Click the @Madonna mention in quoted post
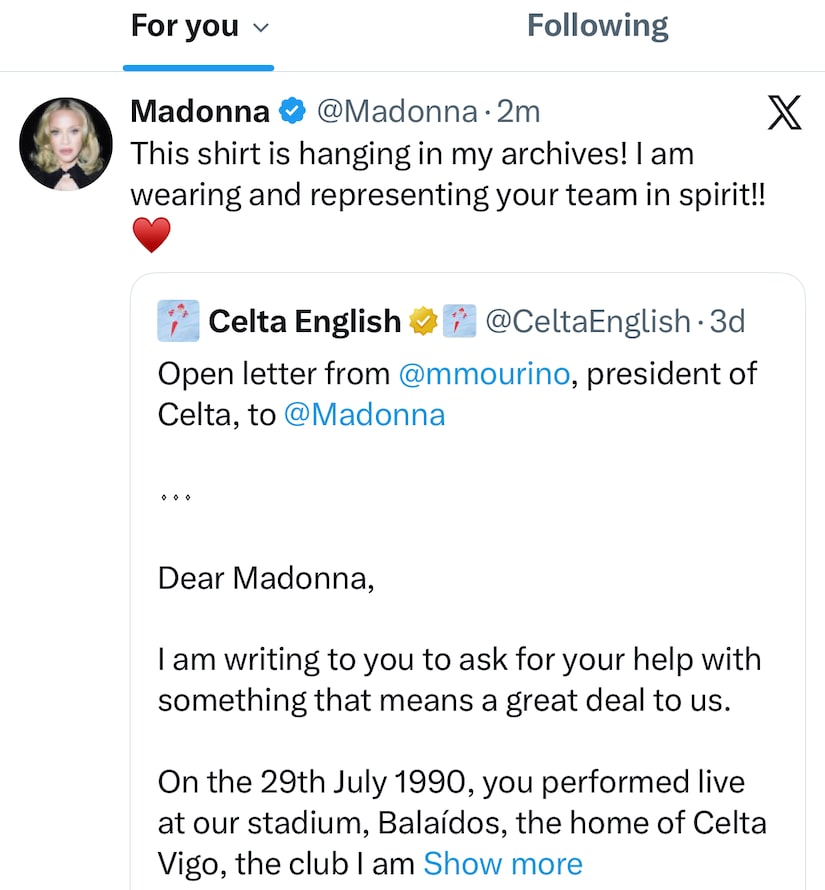Viewport: 825px width, 890px height. (x=364, y=414)
